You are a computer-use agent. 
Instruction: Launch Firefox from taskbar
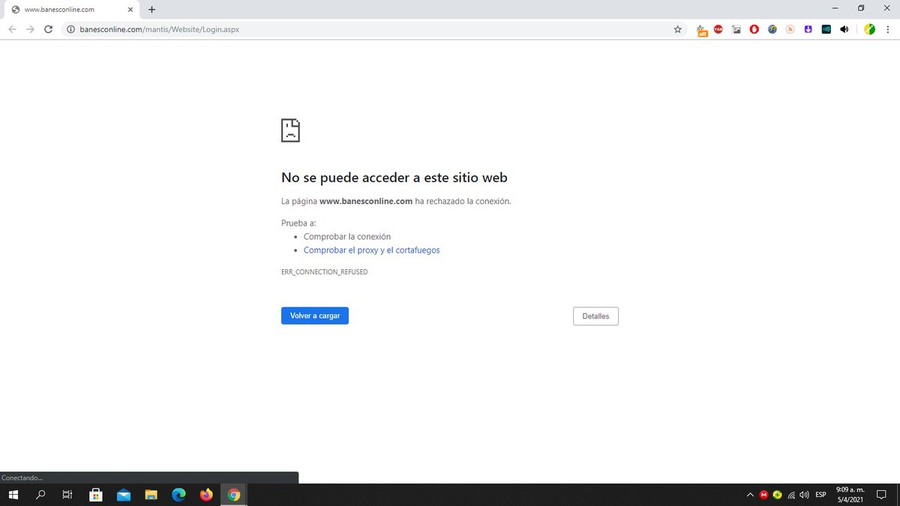coord(206,495)
